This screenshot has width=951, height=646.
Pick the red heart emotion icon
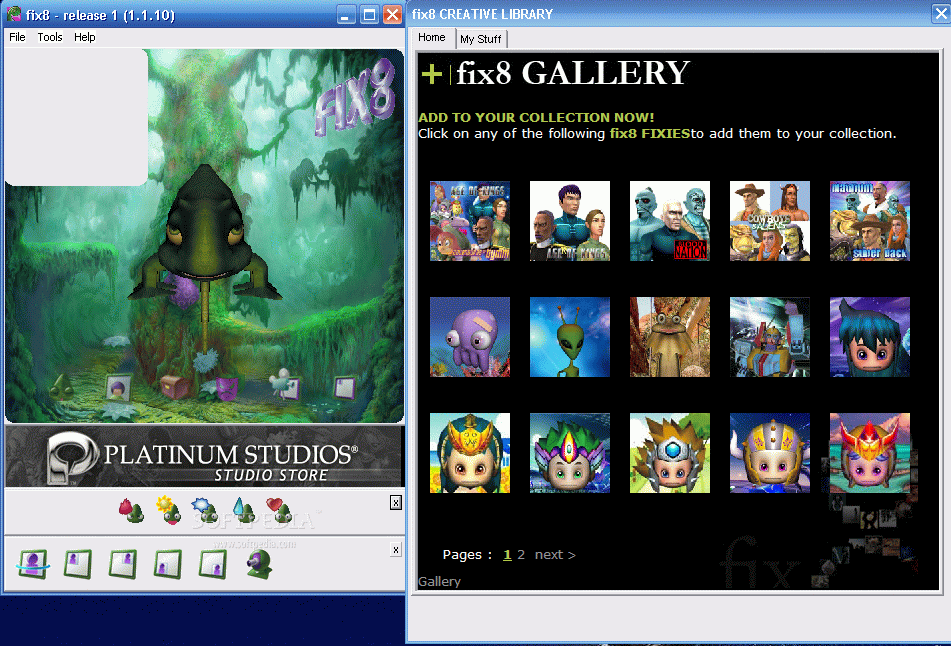click(279, 511)
